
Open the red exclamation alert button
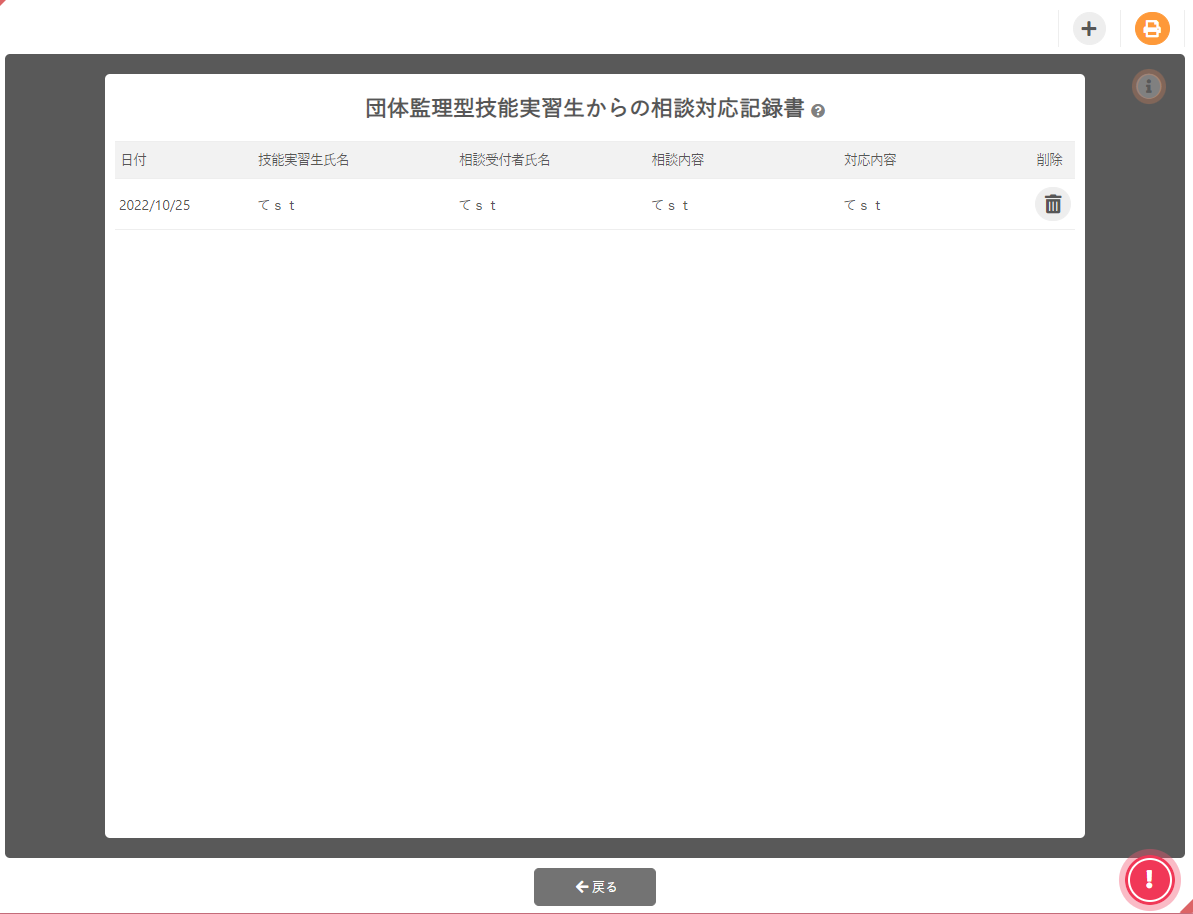pos(1149,879)
